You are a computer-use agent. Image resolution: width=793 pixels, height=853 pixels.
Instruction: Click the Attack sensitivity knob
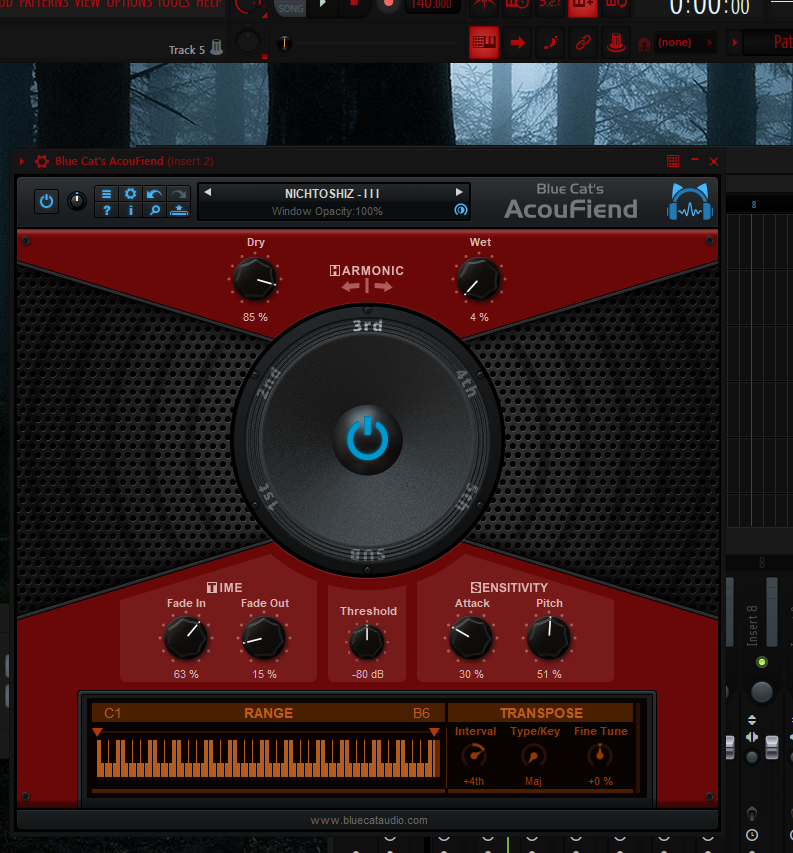(x=471, y=638)
